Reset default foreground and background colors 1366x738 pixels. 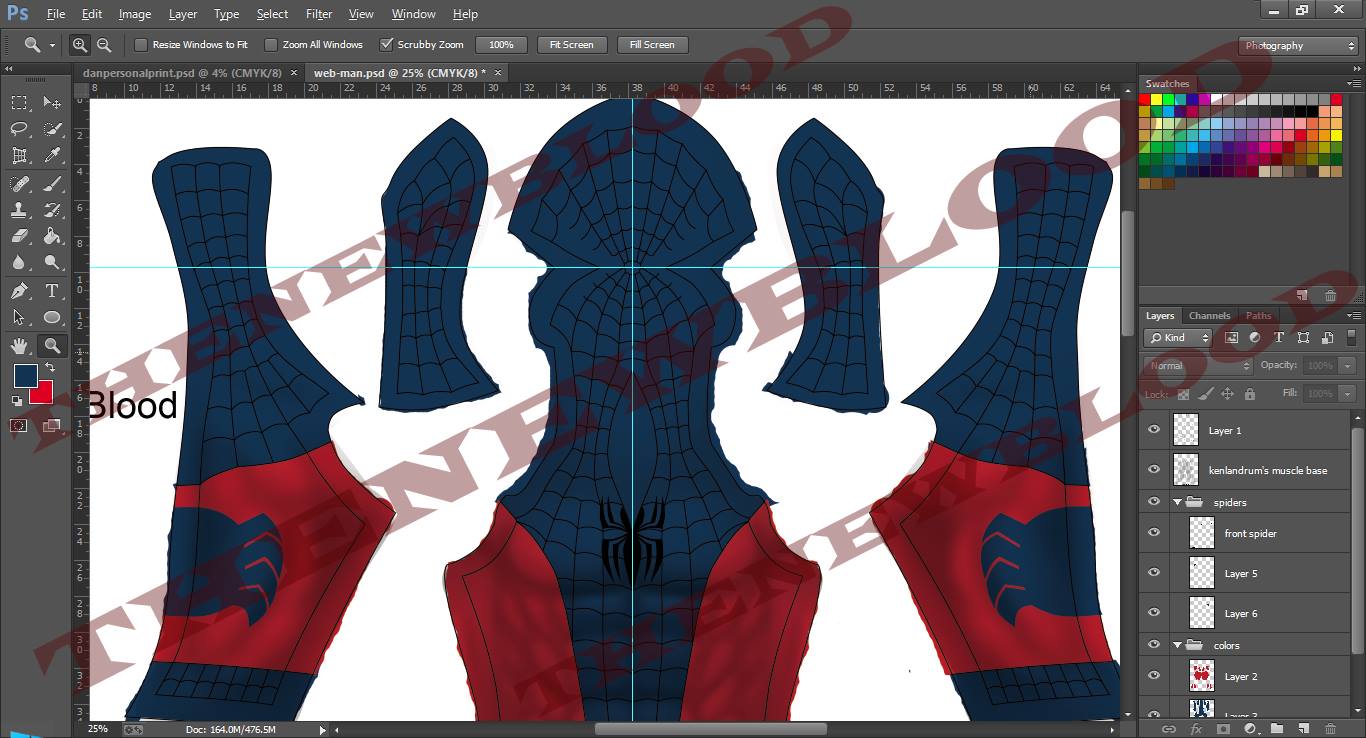tap(17, 400)
